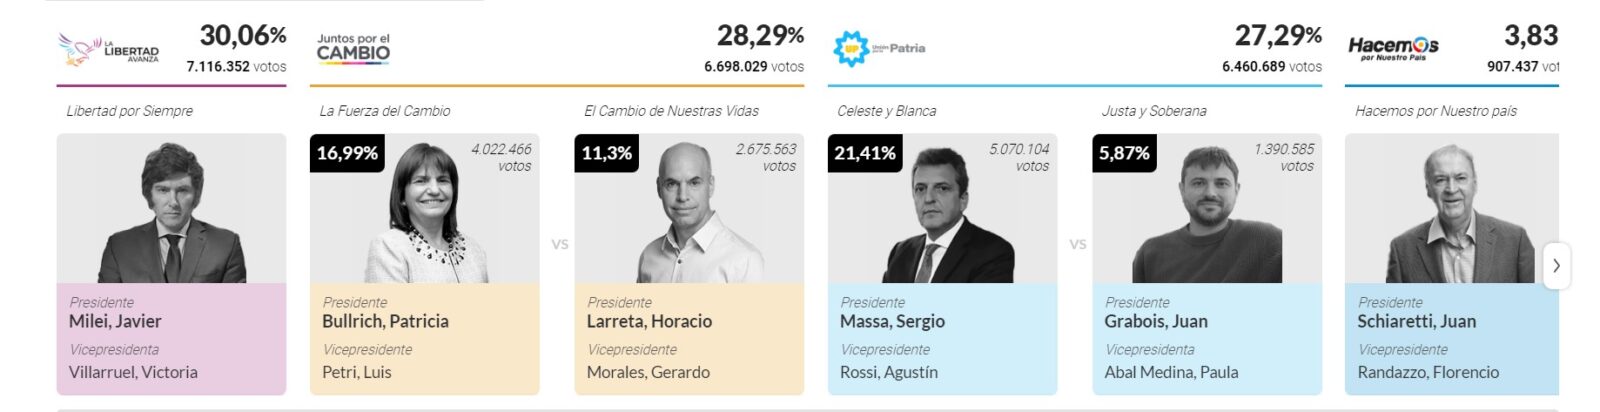
Task: Open Juan Grabois's candidate photo
Action: pyautogui.click(x=1207, y=215)
